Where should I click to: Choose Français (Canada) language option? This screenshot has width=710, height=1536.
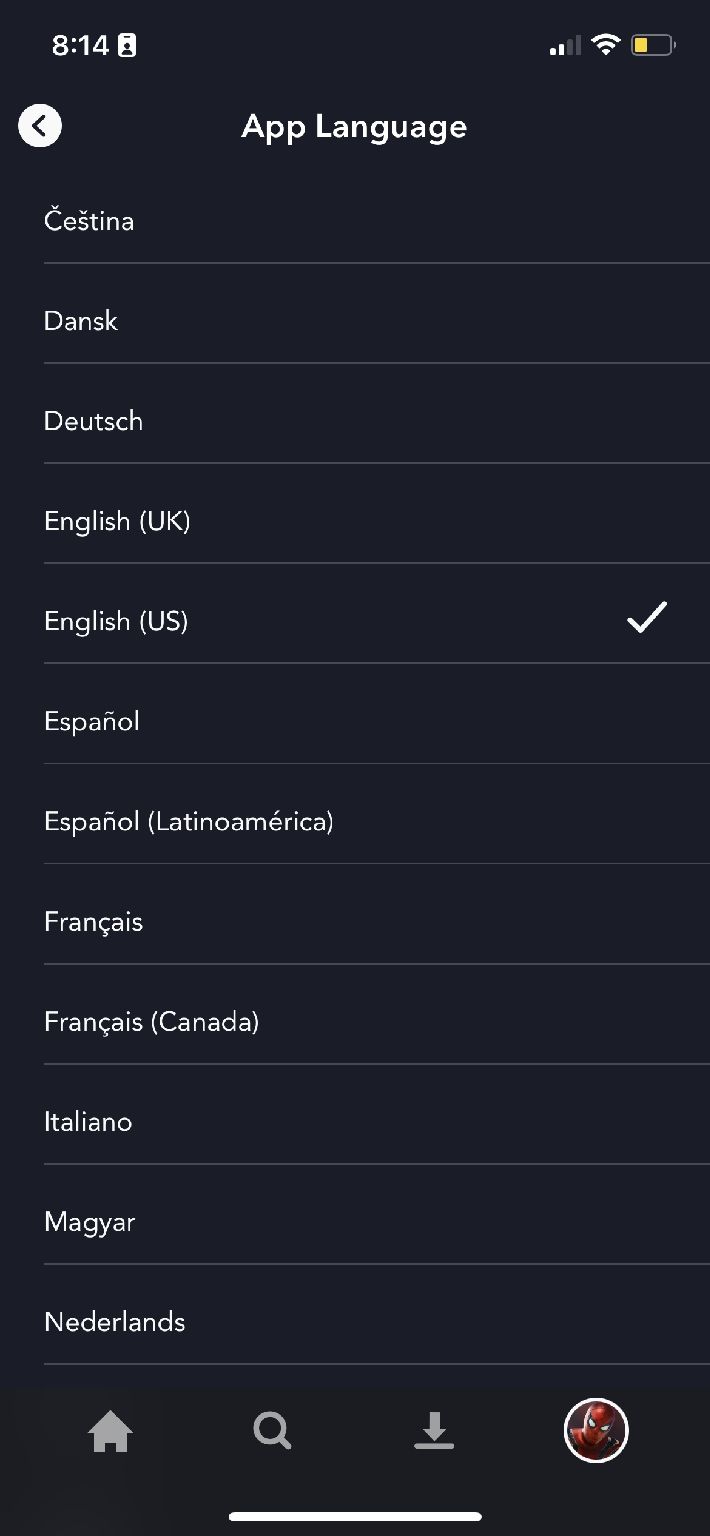pyautogui.click(x=151, y=1021)
